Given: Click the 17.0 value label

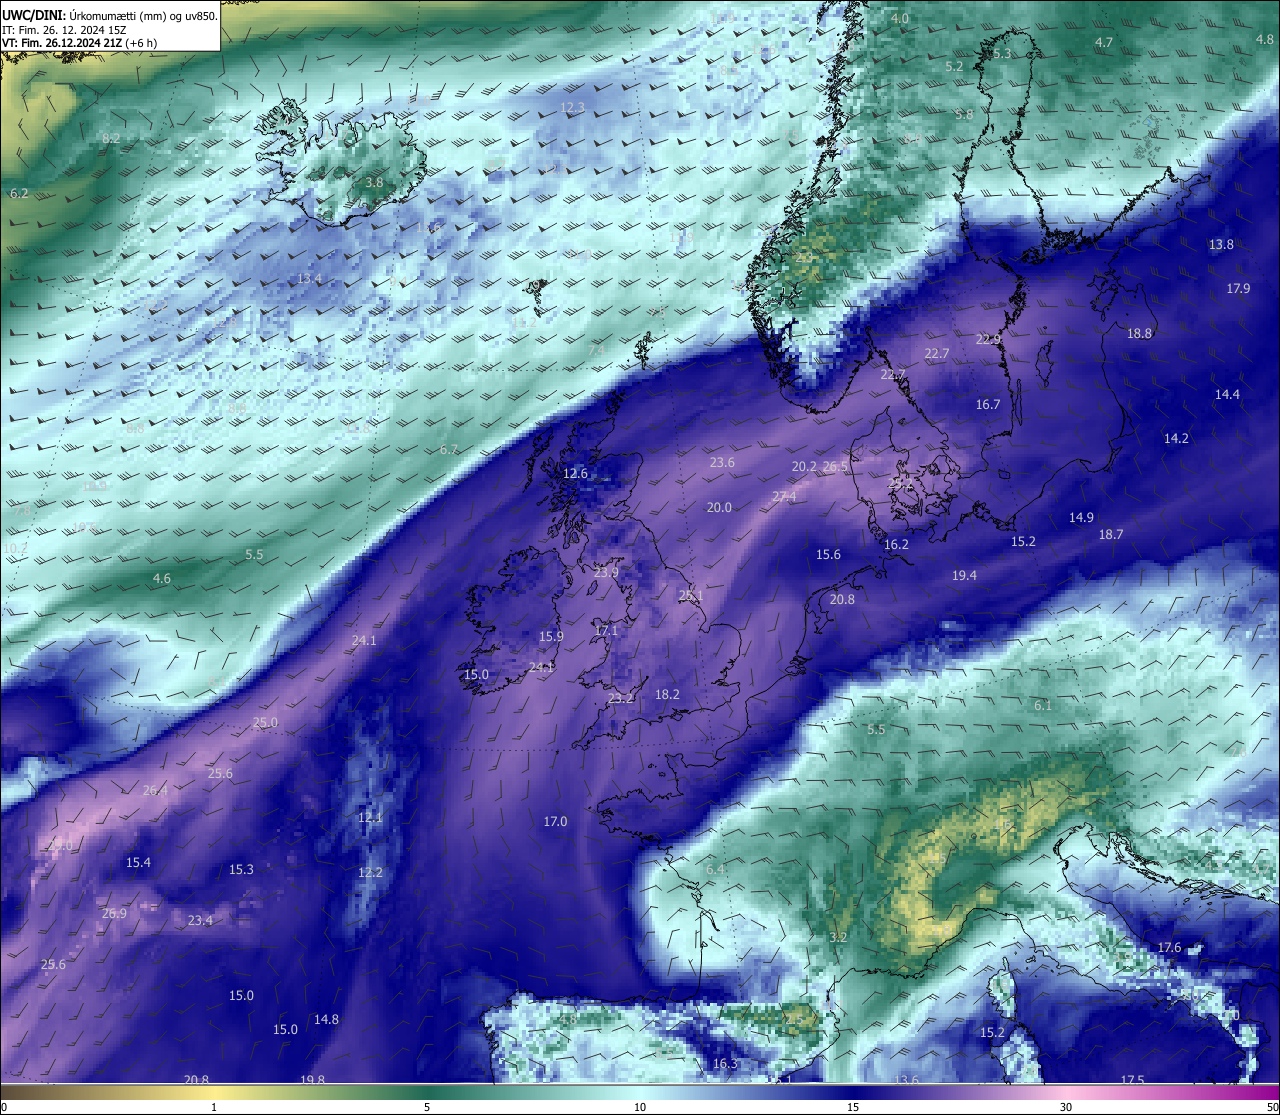Looking at the screenshot, I should [x=555, y=822].
